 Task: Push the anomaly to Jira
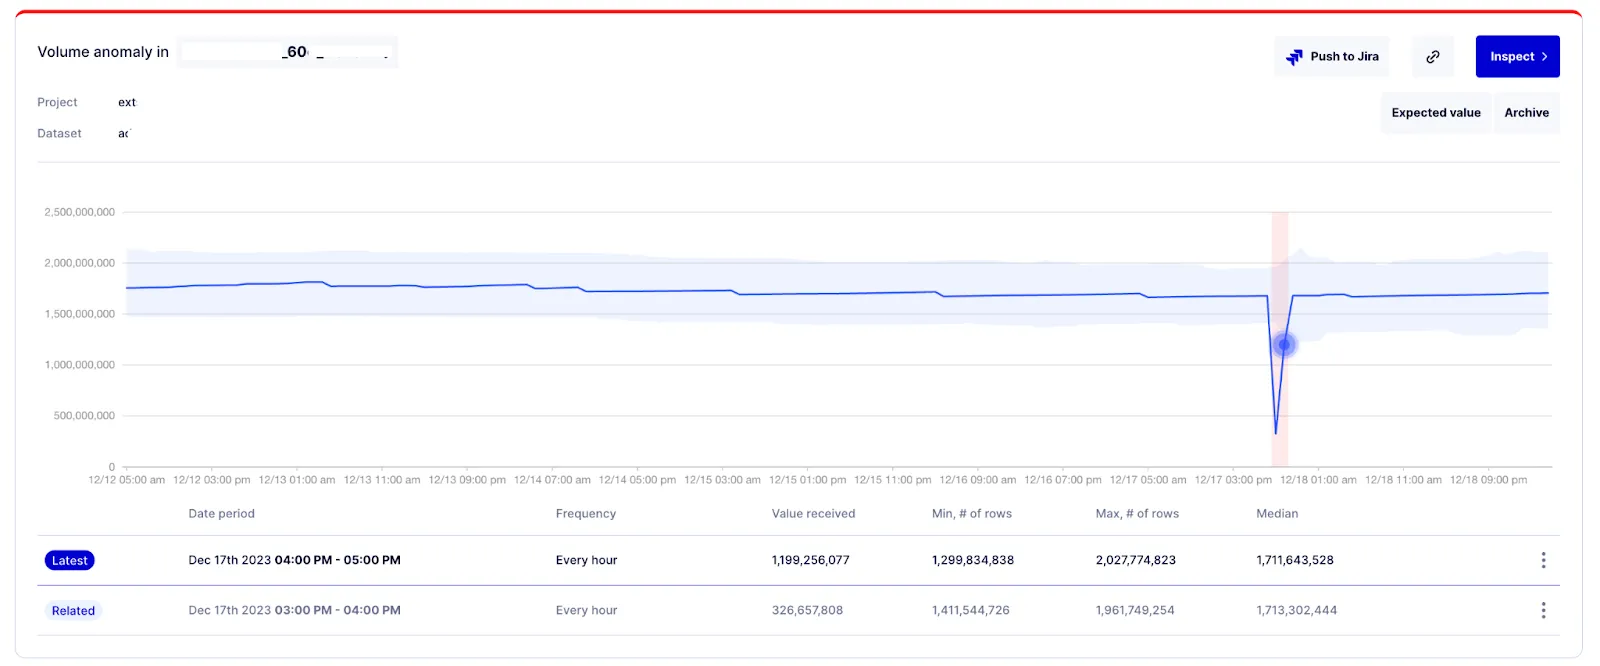point(1332,57)
